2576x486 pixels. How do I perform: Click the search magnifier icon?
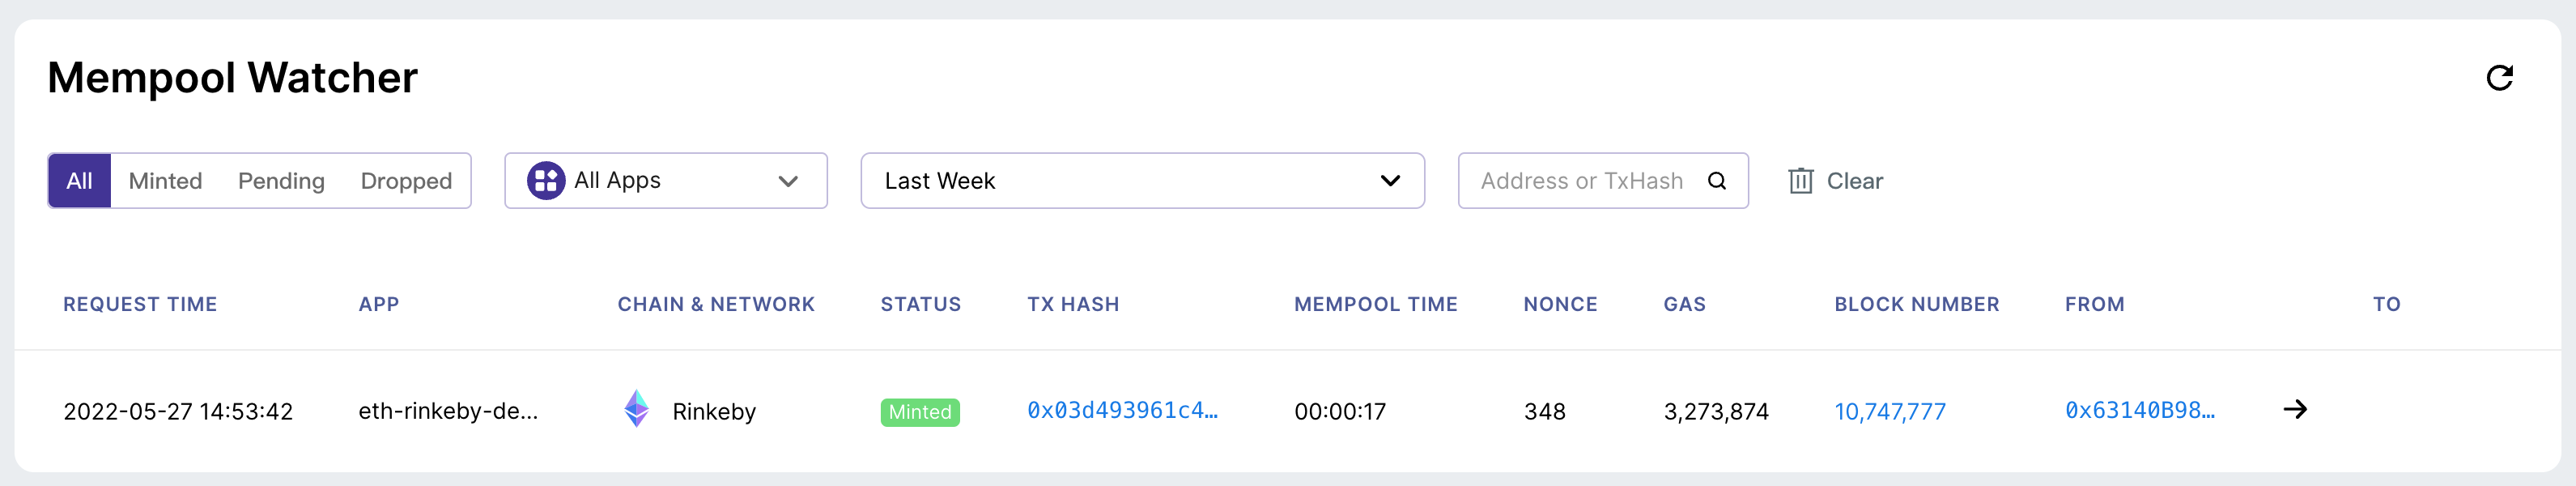(1716, 181)
